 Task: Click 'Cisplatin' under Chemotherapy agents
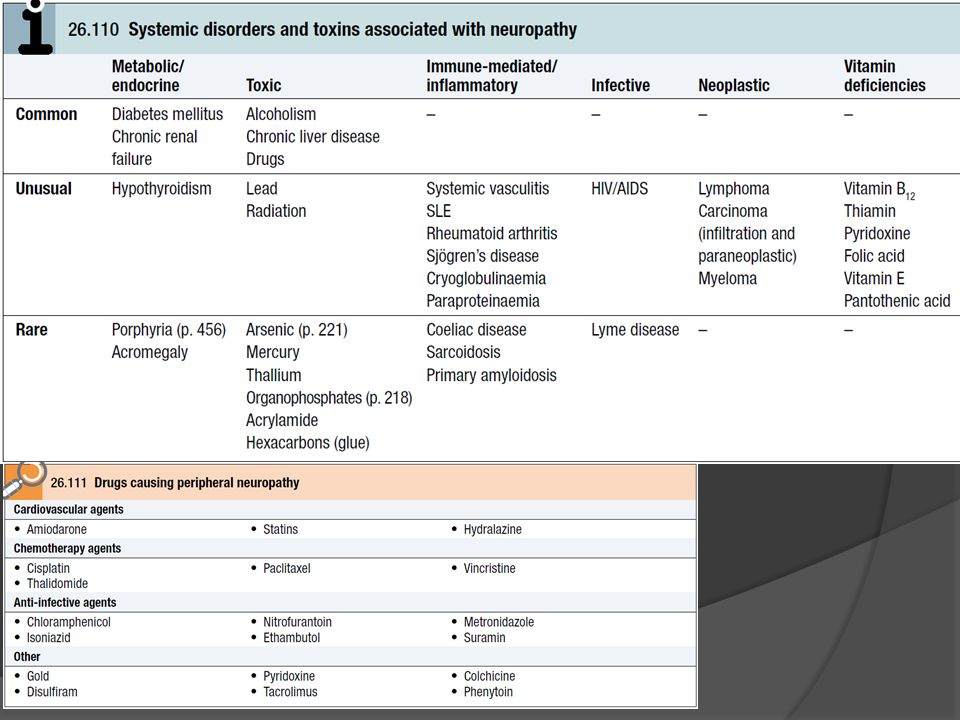click(48, 569)
